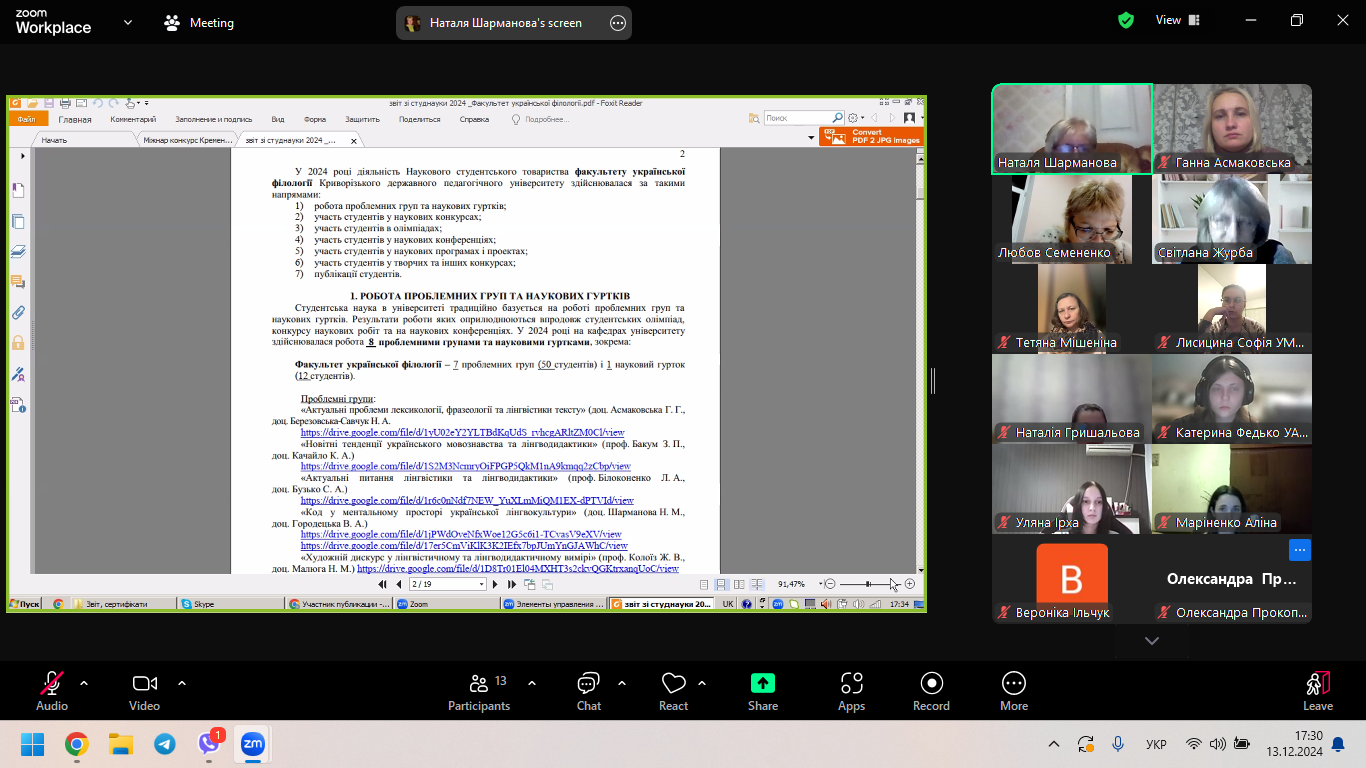
Task: Adjust the Foxit zoom slider
Action: (x=868, y=584)
